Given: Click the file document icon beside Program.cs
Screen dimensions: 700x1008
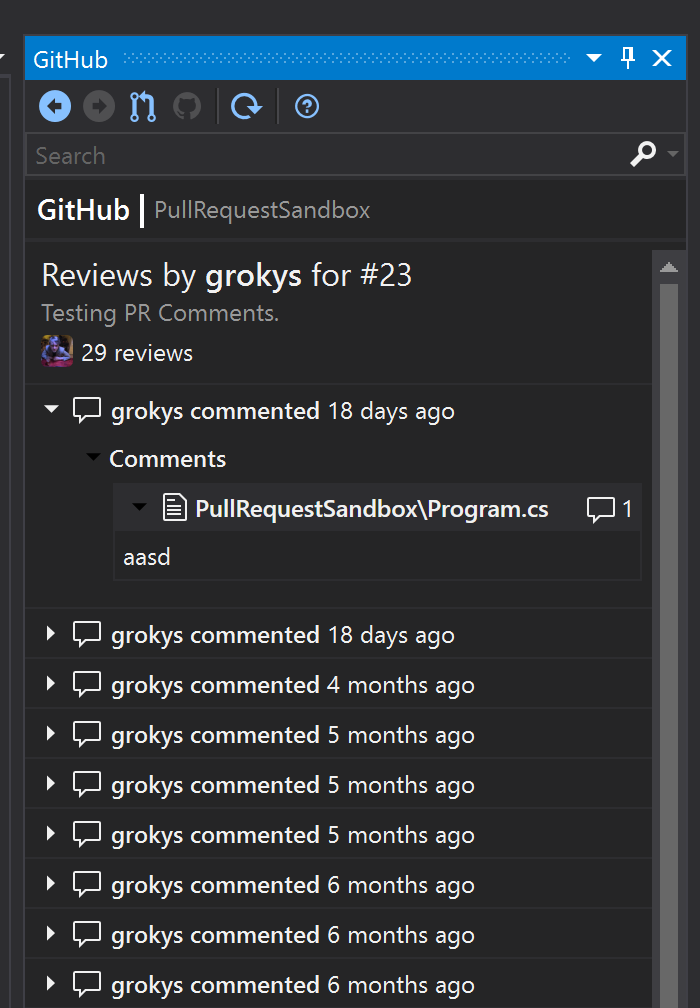Looking at the screenshot, I should [x=174, y=507].
